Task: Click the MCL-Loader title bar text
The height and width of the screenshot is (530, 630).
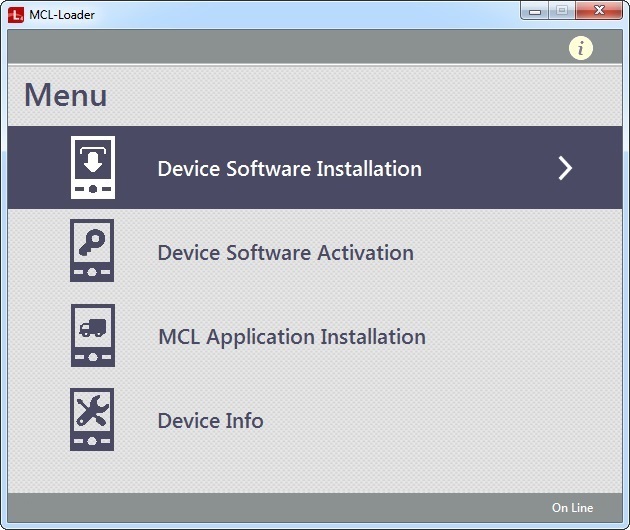Action: tap(62, 15)
